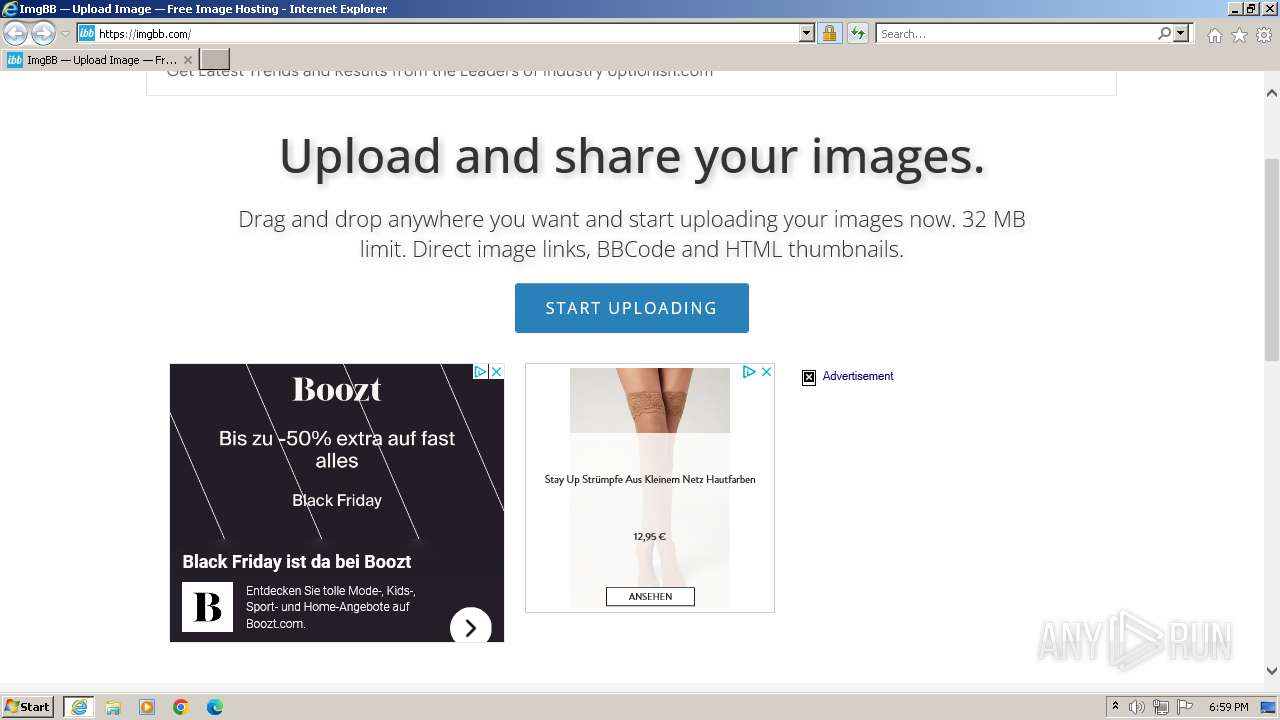Click the '12,95 €' price text
Viewport: 1280px width, 720px height.
pyautogui.click(x=649, y=537)
